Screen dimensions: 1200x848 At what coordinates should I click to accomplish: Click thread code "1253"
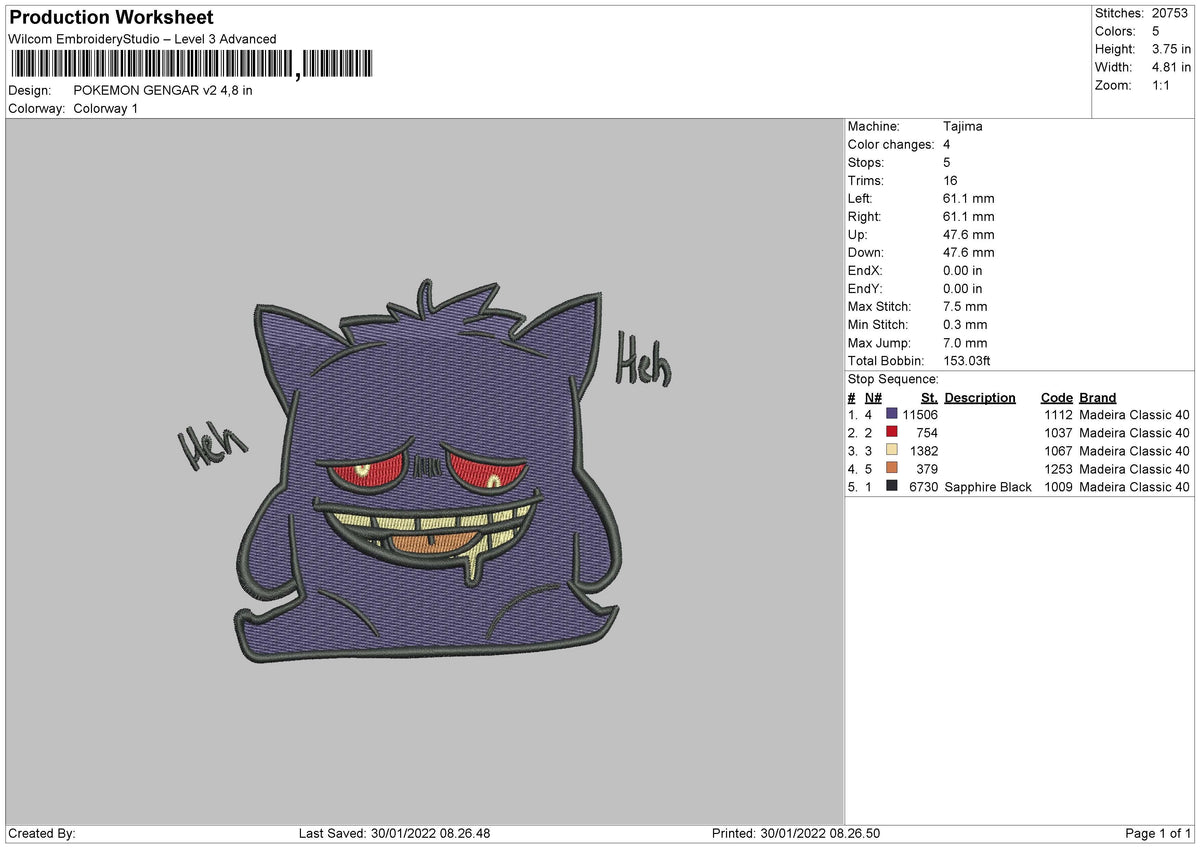point(1059,469)
